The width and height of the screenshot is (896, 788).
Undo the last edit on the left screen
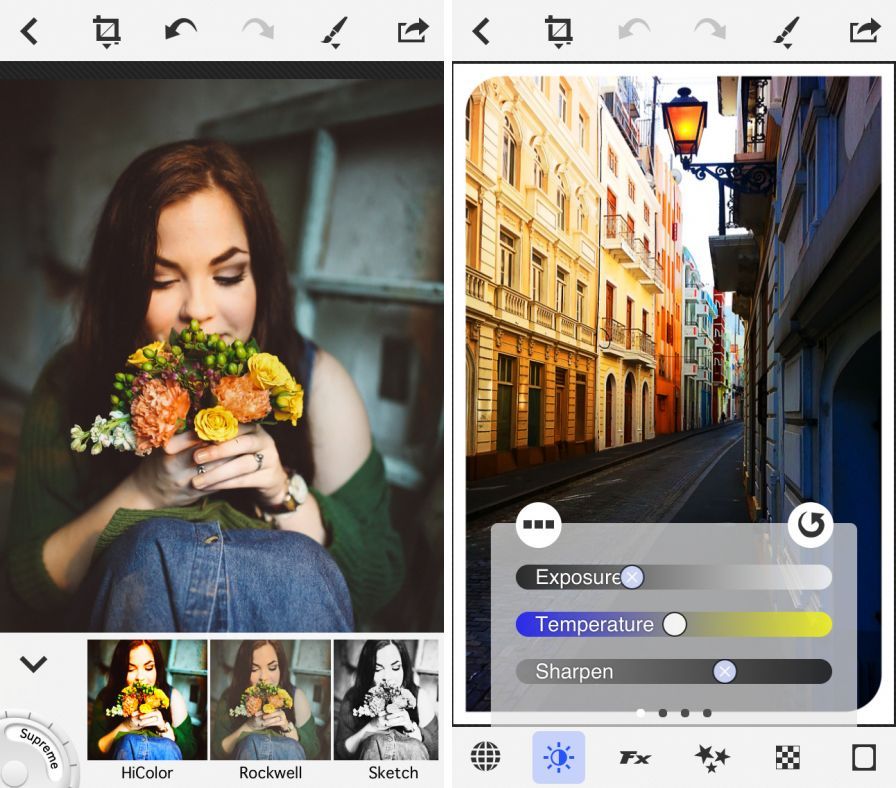181,31
